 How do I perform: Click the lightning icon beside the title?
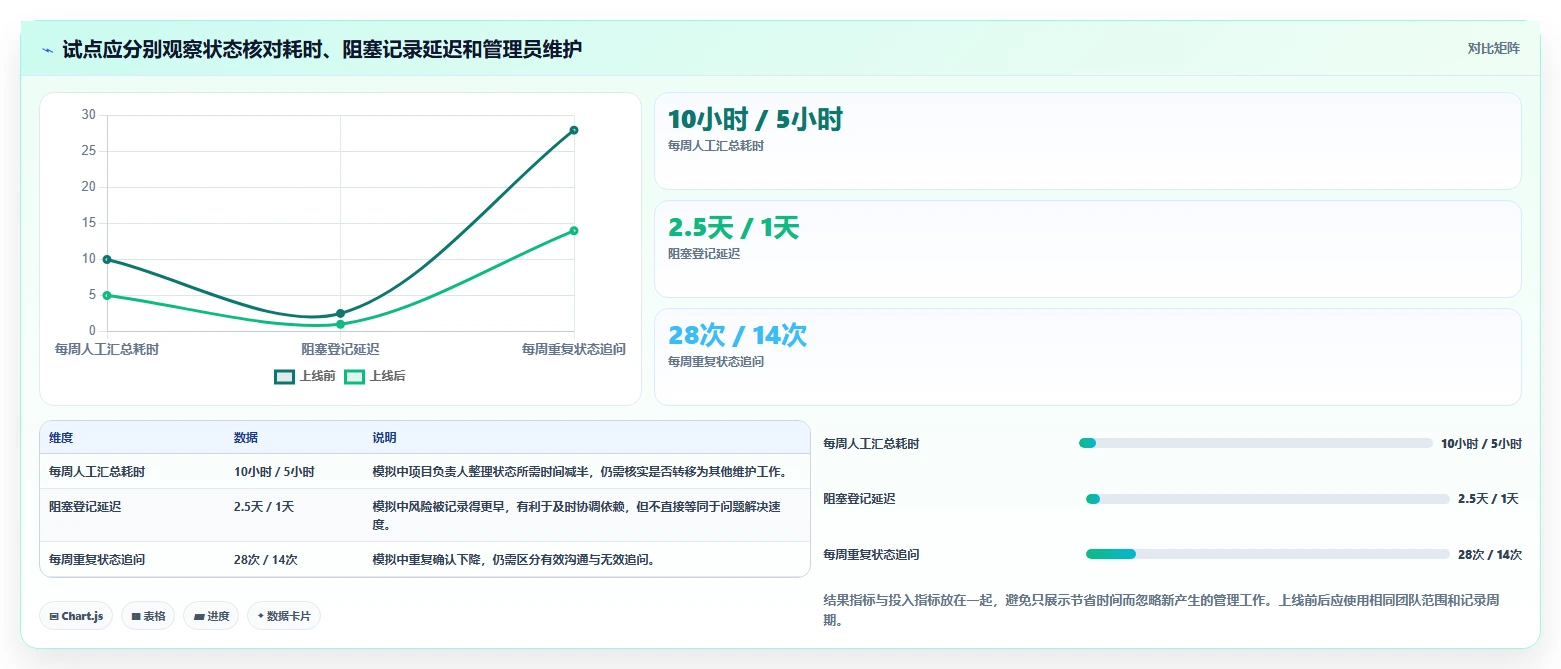pyautogui.click(x=47, y=50)
